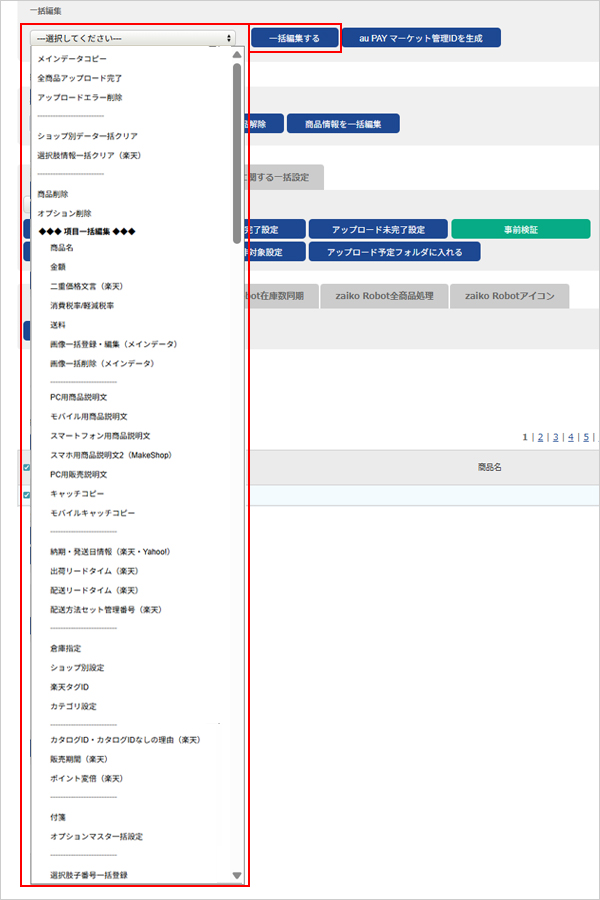Click the dropdown list scrollbar thumb
This screenshot has height=900, width=600.
coord(237,153)
